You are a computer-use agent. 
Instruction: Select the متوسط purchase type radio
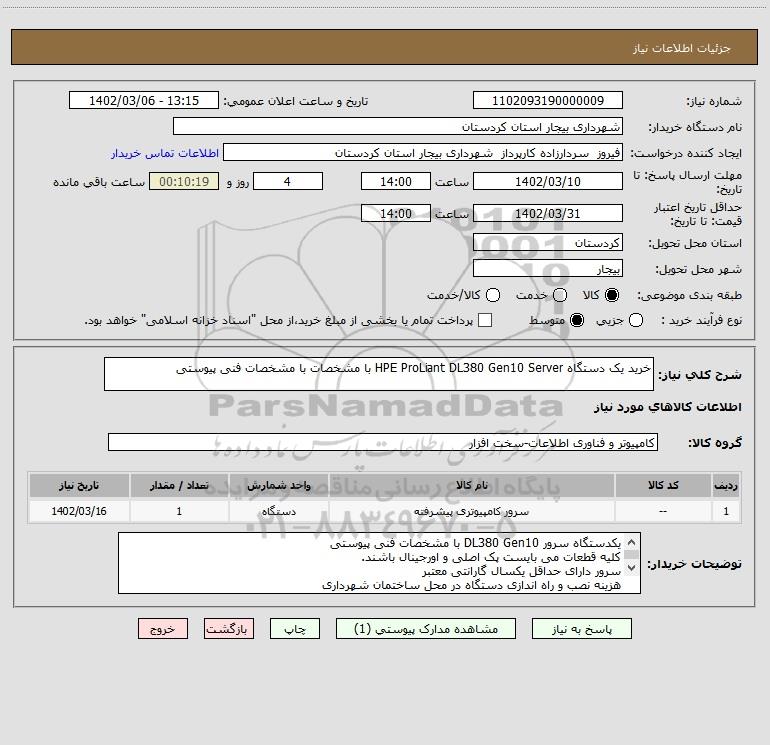(577, 320)
